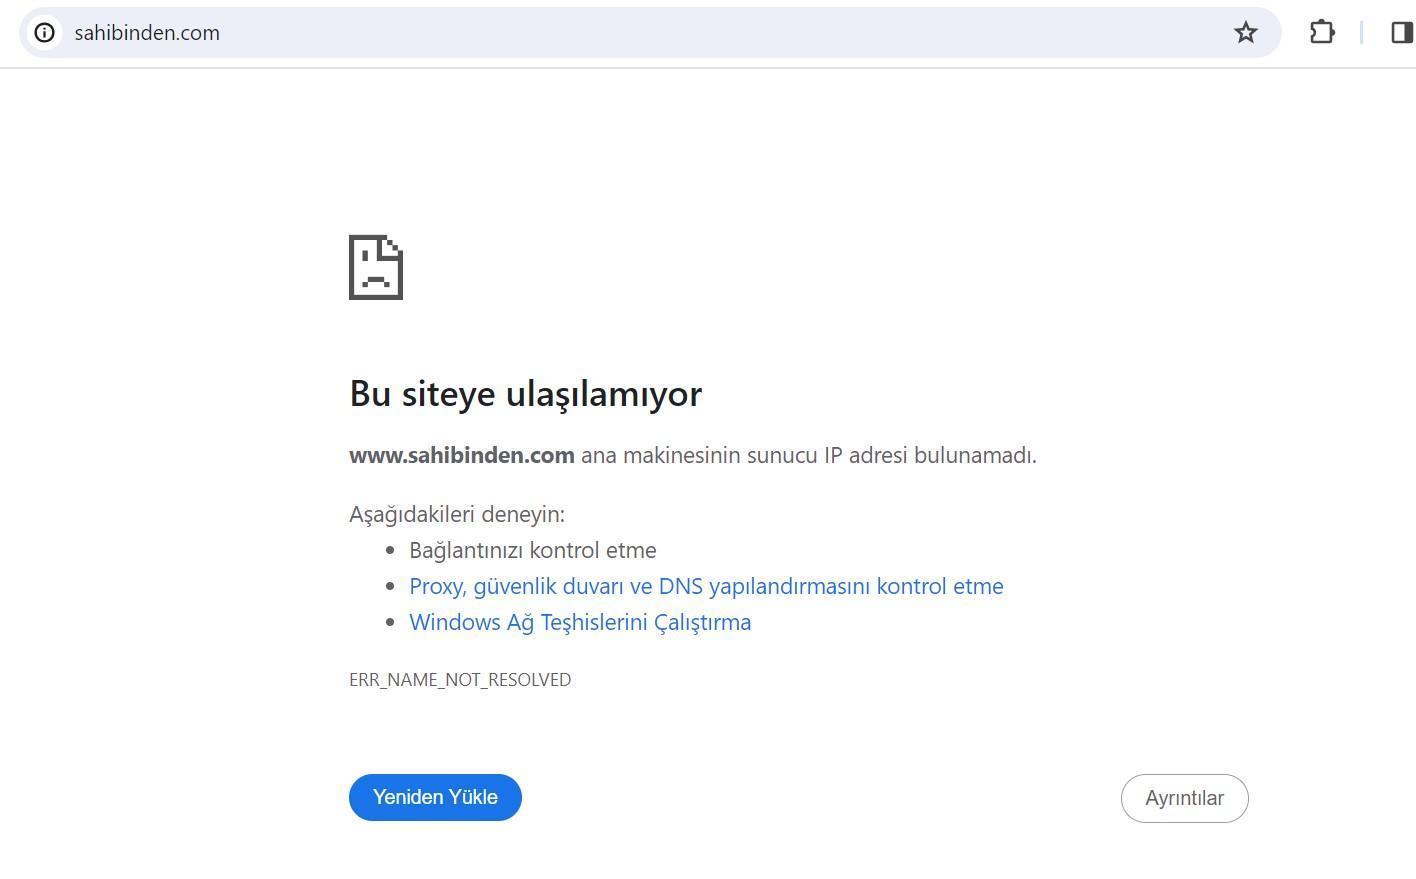
Task: Click the 'Aşağıdakileri deneyin:' label
Action: tap(457, 514)
